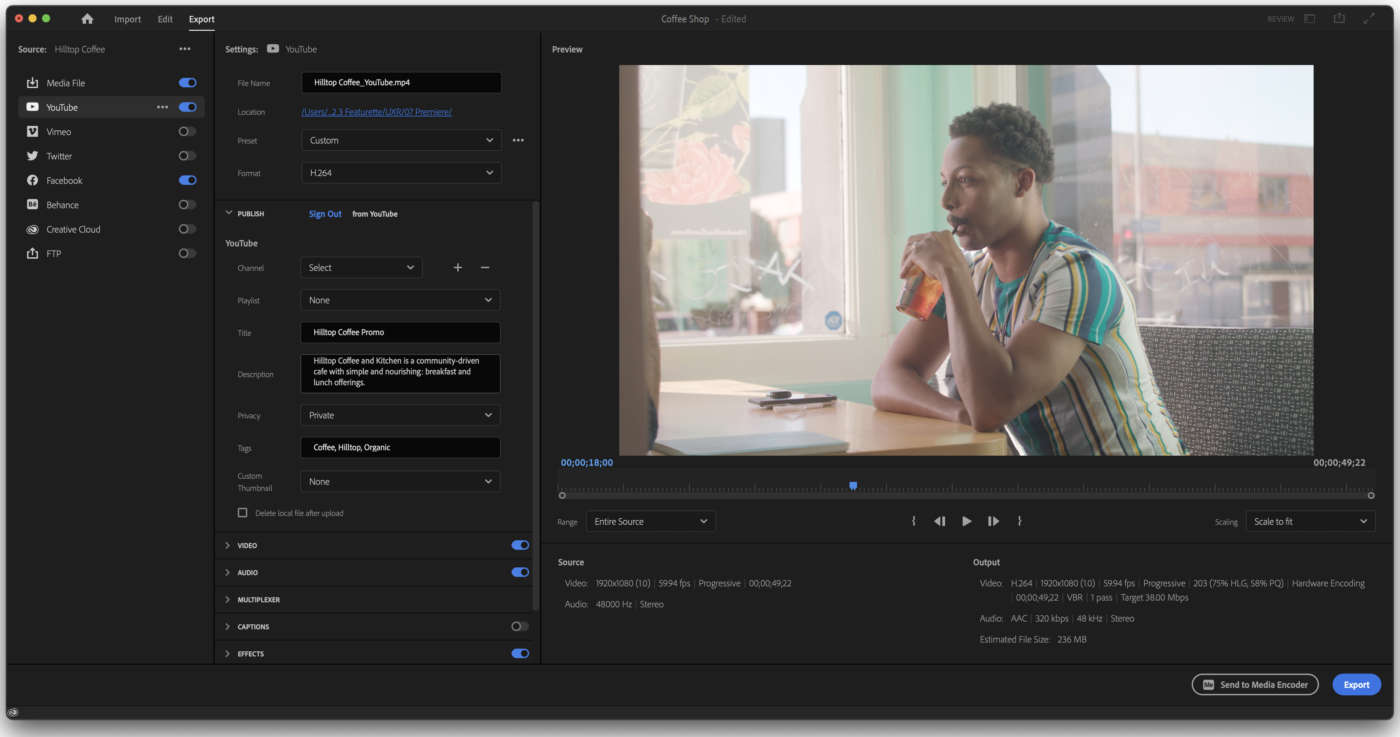The height and width of the screenshot is (737, 1400).
Task: Click the share icon at top right
Action: (1339, 19)
